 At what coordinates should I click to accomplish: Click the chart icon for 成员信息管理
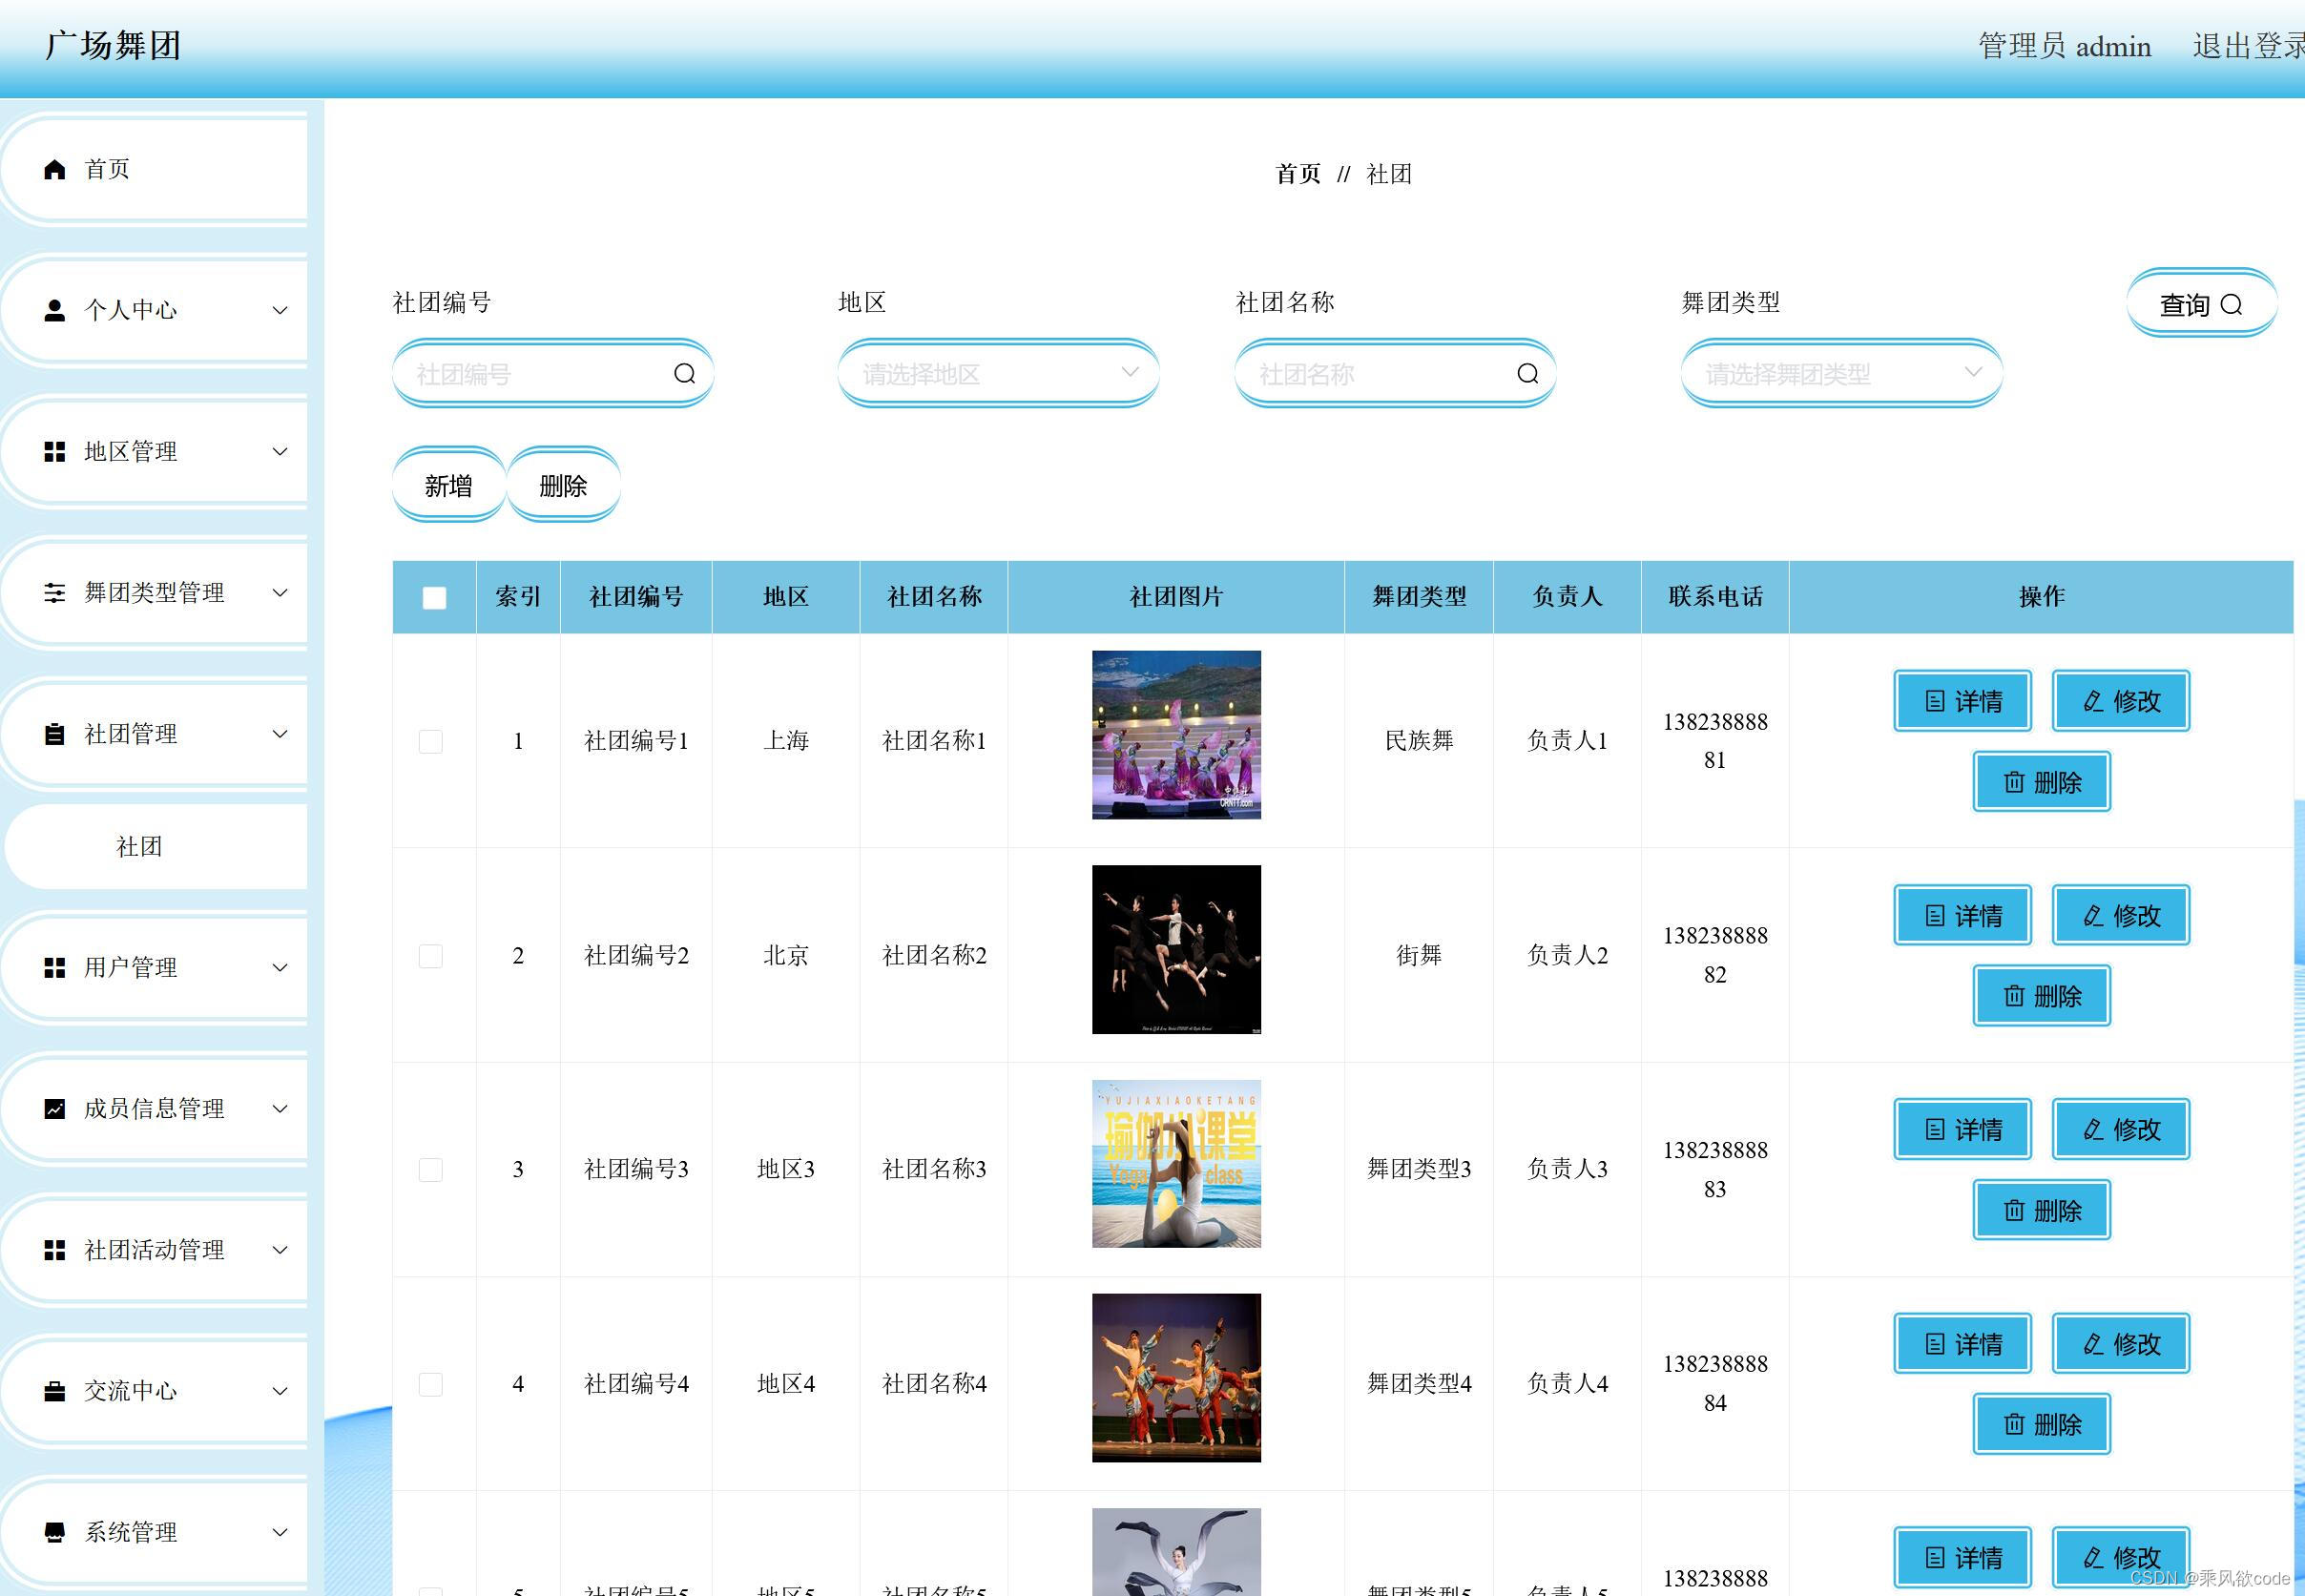pyautogui.click(x=55, y=1108)
